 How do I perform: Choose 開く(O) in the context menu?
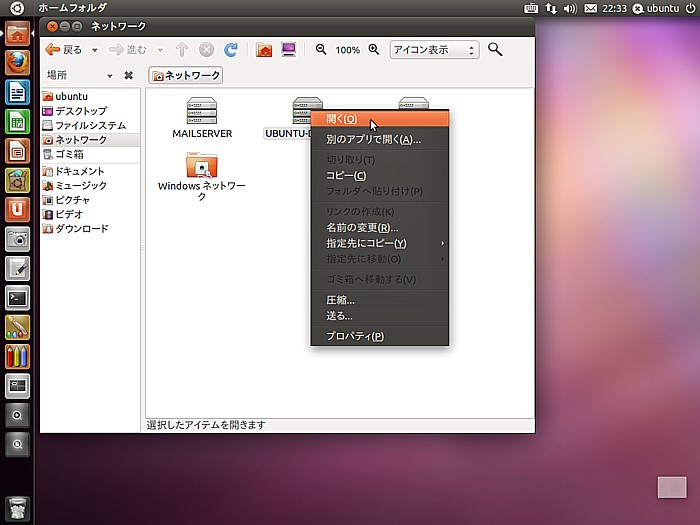(x=341, y=119)
